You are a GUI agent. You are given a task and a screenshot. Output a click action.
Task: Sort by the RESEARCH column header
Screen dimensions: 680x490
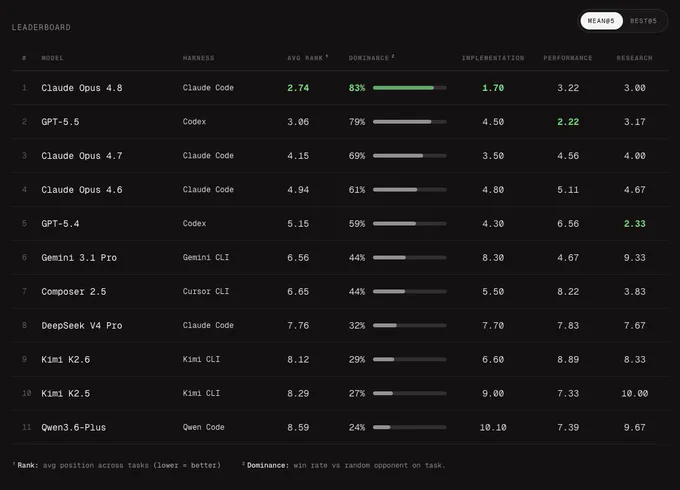(x=634, y=58)
